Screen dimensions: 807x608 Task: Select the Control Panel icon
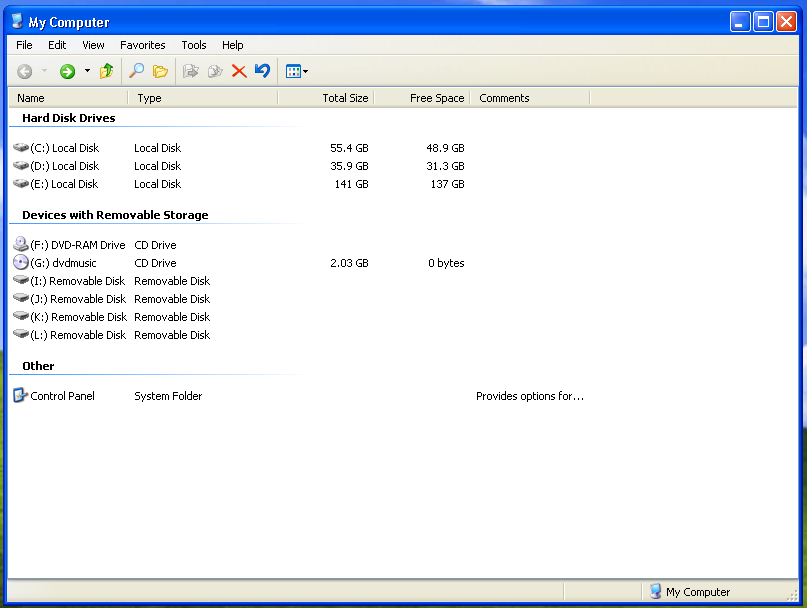20,395
